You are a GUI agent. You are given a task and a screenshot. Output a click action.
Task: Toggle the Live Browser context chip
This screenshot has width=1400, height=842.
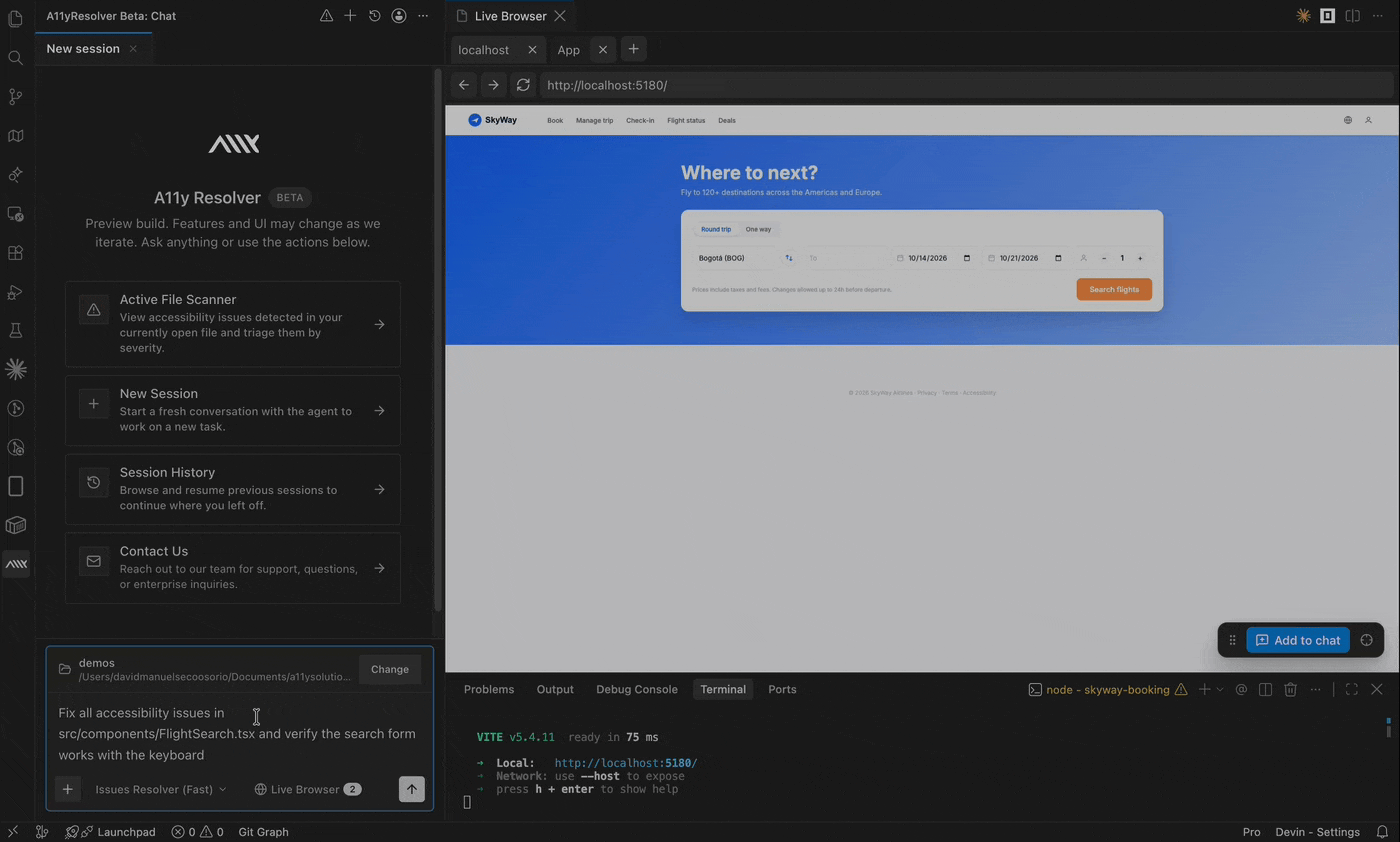(x=308, y=789)
